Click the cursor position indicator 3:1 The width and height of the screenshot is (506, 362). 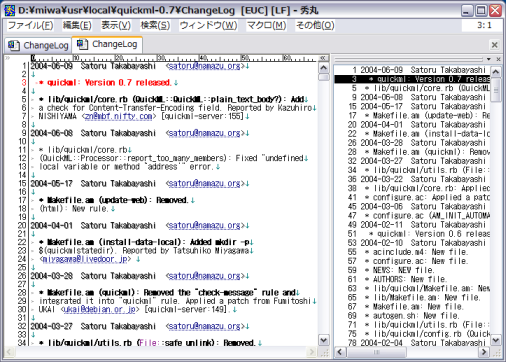pos(484,25)
